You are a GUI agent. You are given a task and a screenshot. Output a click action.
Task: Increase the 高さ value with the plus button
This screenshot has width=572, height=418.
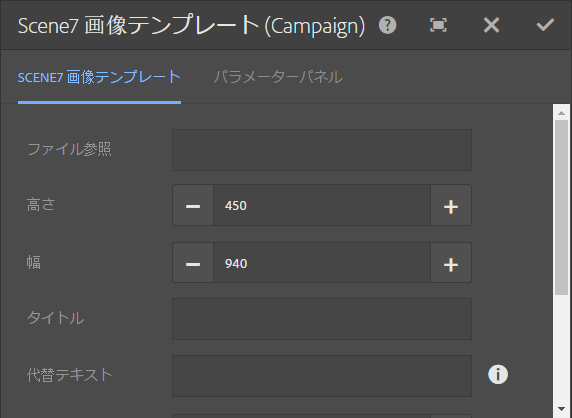(x=451, y=205)
